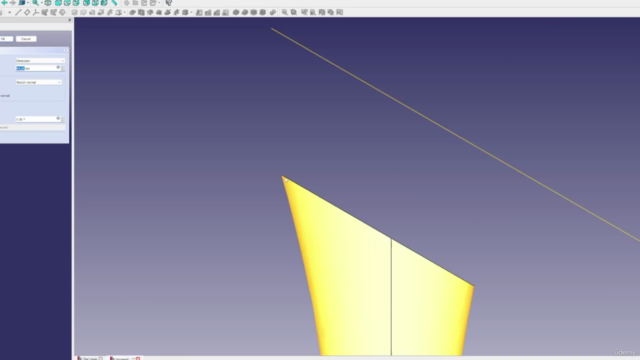Open the subtractive primitive dropdown arrow
This screenshot has height=360, width=640.
(x=191, y=13)
